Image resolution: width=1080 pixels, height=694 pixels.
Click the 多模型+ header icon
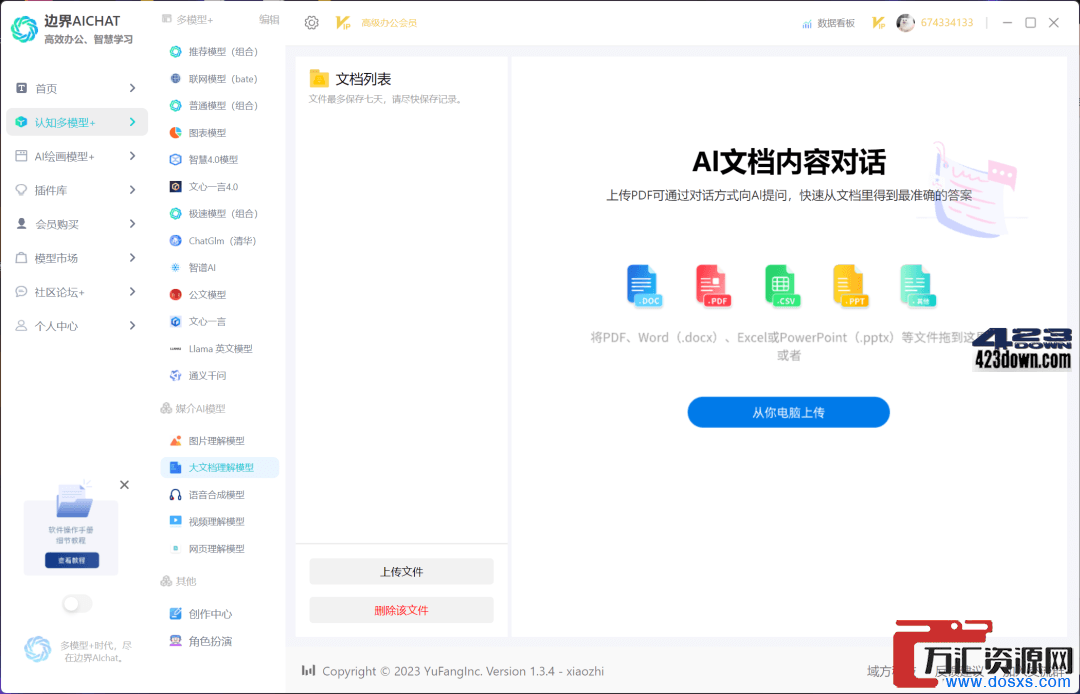pyautogui.click(x=167, y=19)
